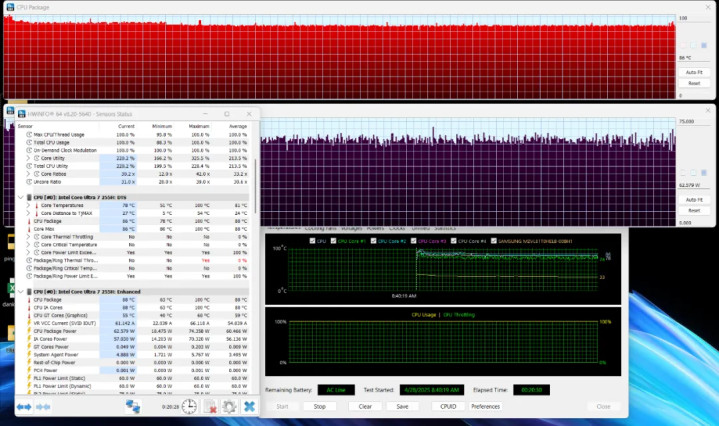Screen dimensions: 719x426
Task: Click the HWiNFO title bar app icon
Action: (x=11, y=115)
